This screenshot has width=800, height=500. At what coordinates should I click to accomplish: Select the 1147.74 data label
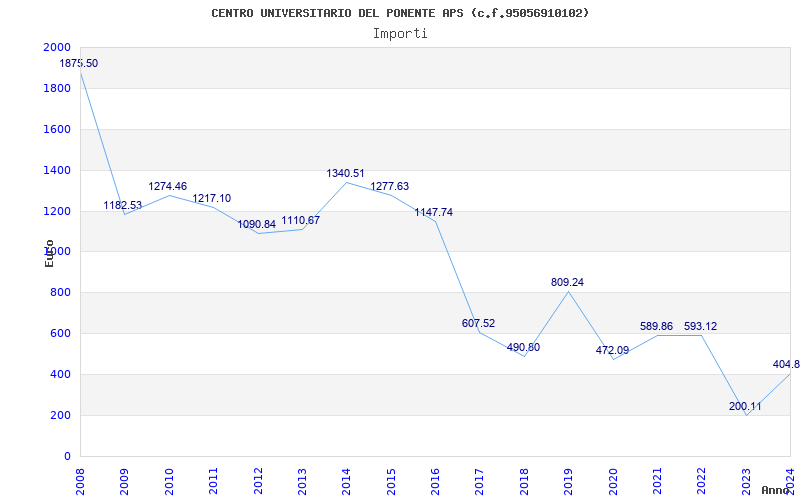pos(433,213)
